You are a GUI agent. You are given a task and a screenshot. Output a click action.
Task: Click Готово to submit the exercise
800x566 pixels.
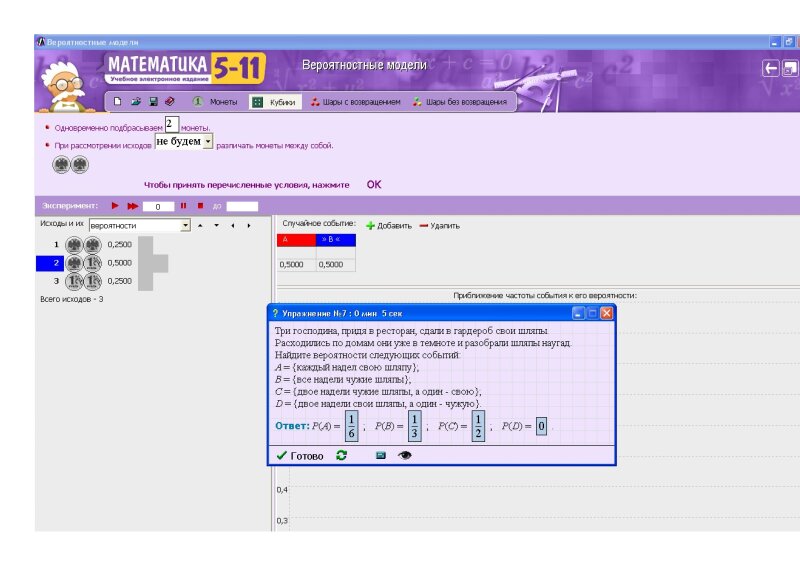(x=300, y=455)
